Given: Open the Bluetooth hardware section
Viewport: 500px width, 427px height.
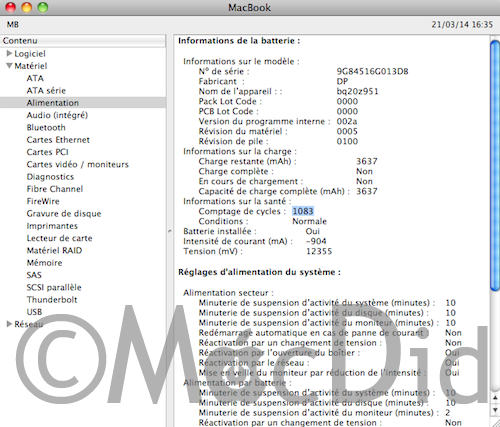Looking at the screenshot, I should 46,127.
